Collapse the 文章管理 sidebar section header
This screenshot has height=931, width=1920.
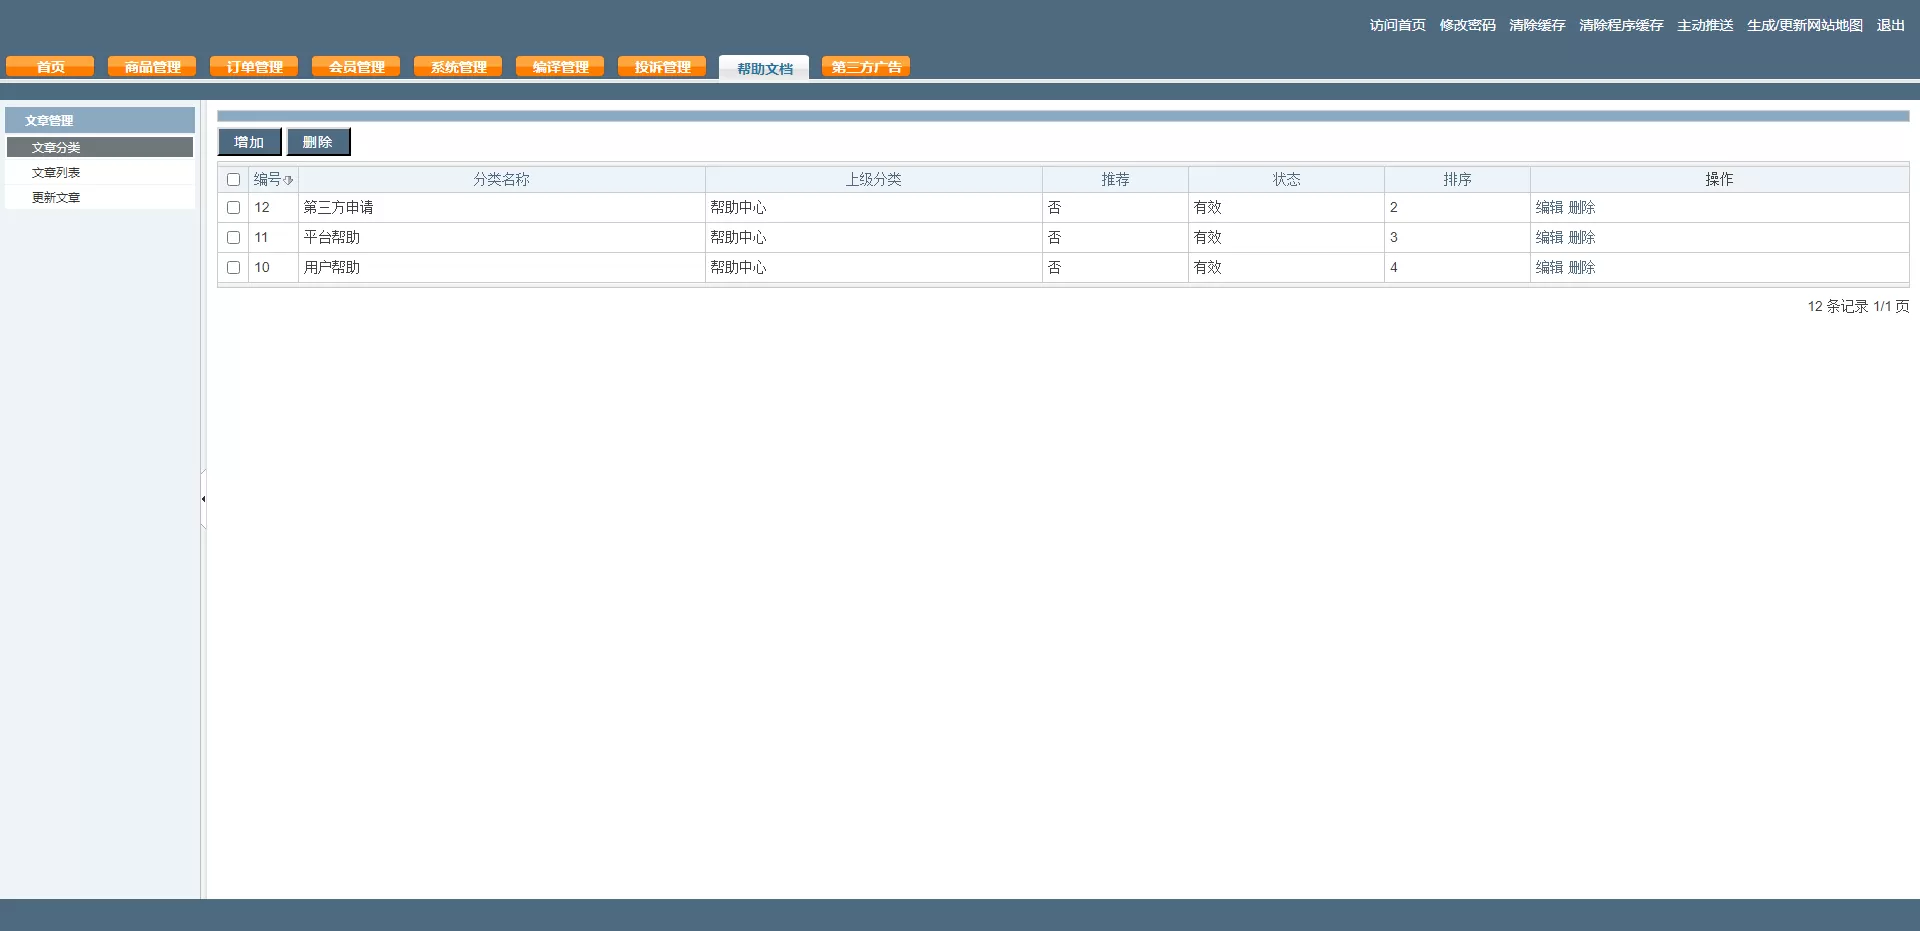click(99, 120)
